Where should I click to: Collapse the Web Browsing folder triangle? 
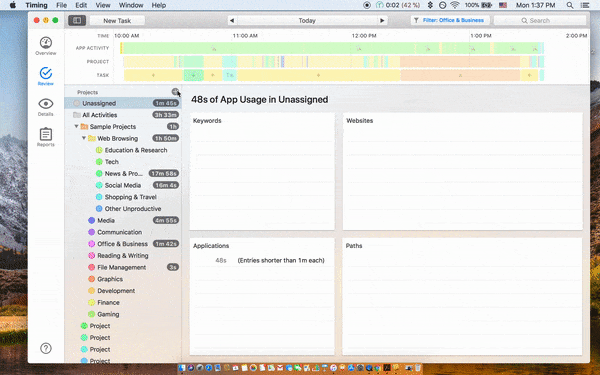tap(84, 138)
